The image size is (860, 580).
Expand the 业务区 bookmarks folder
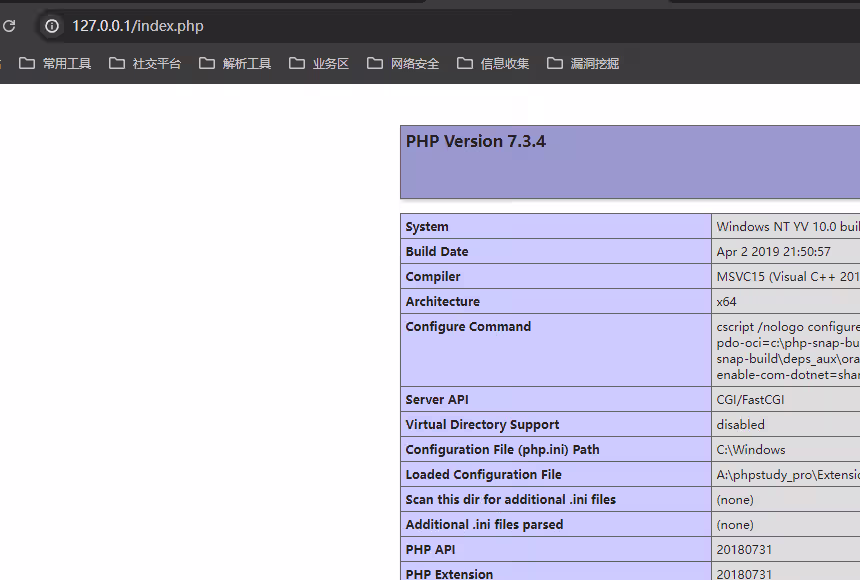pyautogui.click(x=320, y=63)
